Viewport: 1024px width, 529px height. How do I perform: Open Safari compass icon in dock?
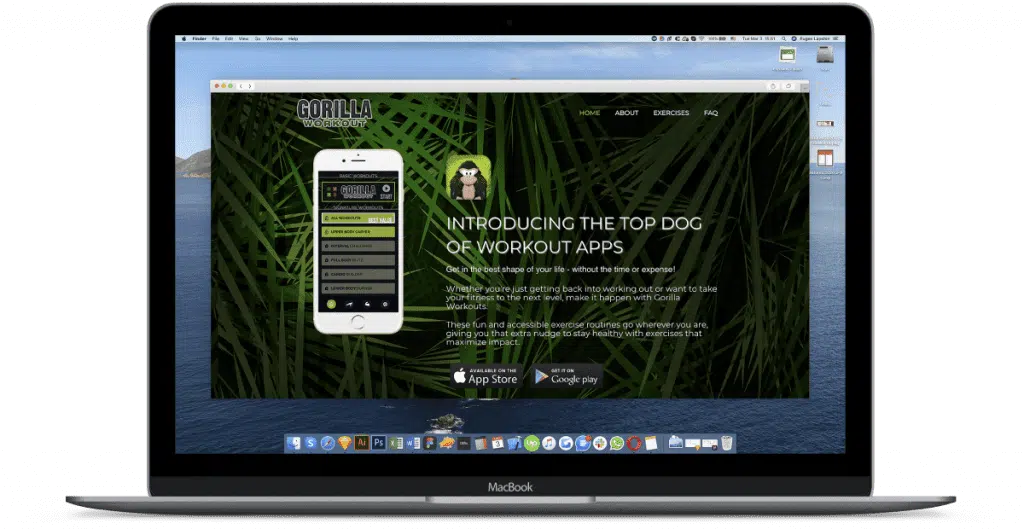[x=327, y=443]
